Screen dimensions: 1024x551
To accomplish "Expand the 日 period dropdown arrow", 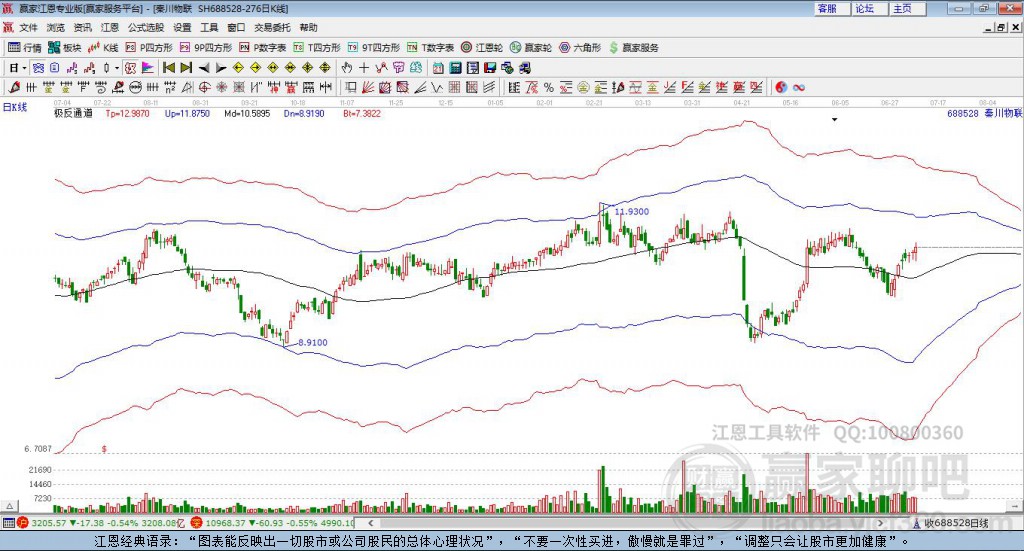I will [24, 68].
